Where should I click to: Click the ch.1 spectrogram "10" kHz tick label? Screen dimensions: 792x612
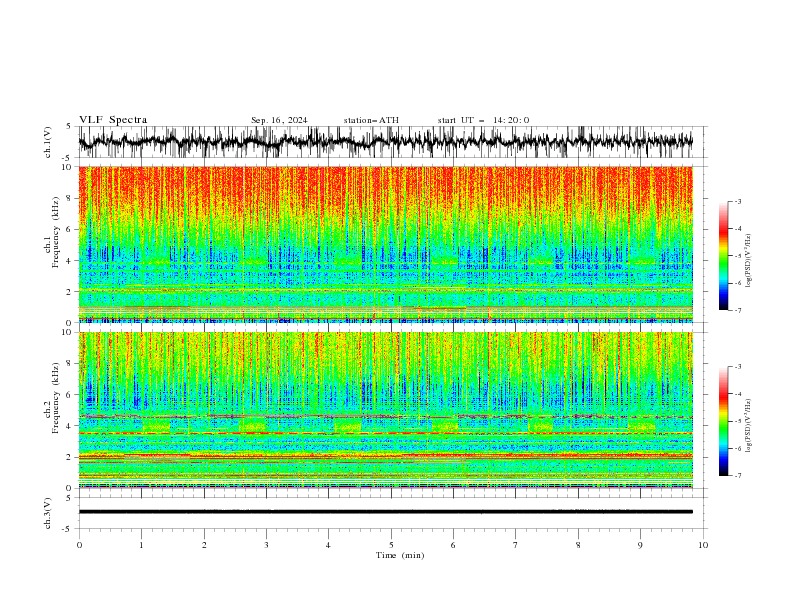(x=68, y=167)
